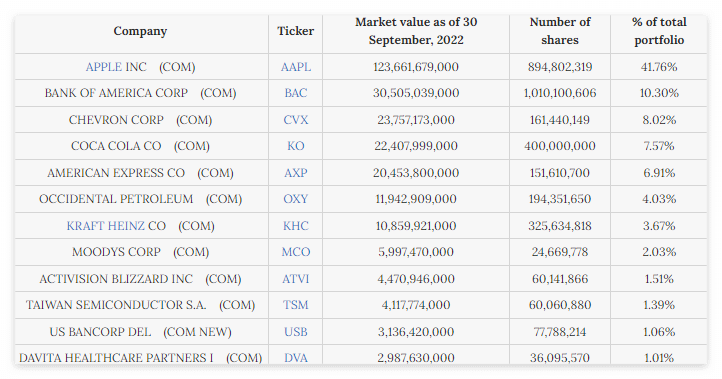Click the AAPL ticker link
Screen dimensions: 722x379
(x=296, y=67)
